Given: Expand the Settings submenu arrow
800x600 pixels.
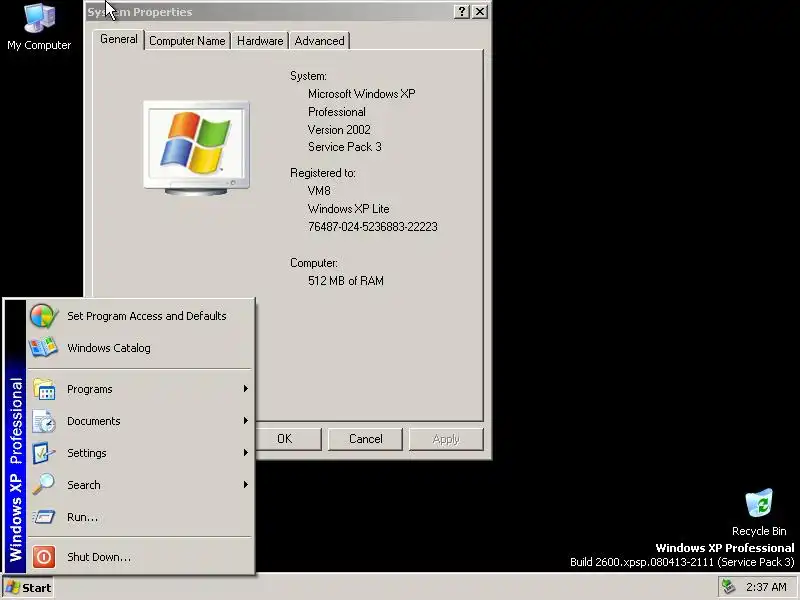Looking at the screenshot, I should [245, 453].
